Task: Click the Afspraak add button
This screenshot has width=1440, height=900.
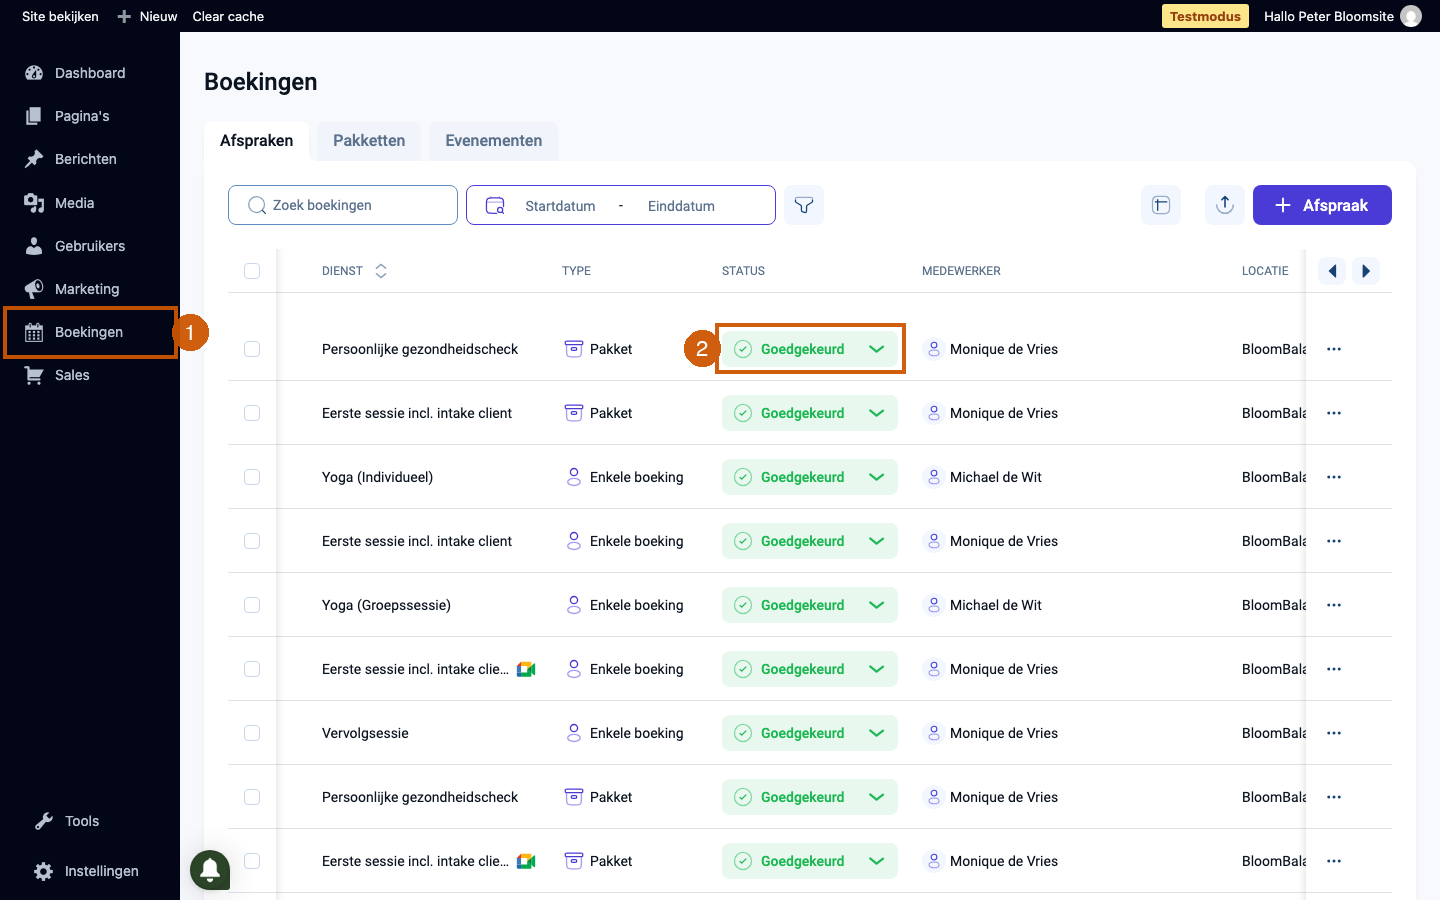Action: click(x=1322, y=205)
